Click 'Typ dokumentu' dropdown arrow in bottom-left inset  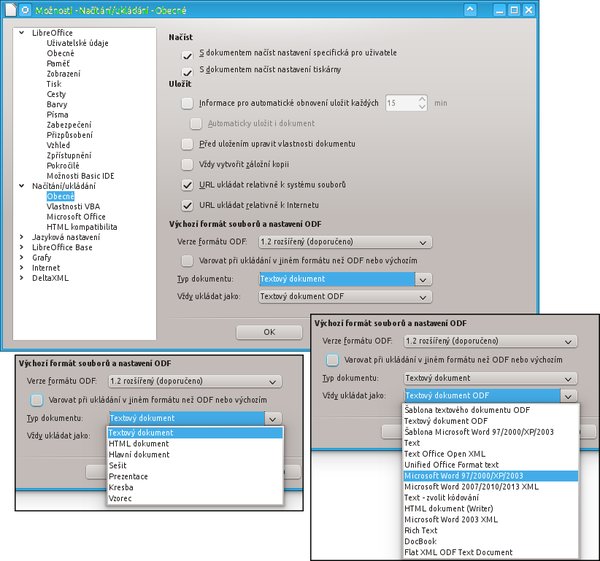273,419
